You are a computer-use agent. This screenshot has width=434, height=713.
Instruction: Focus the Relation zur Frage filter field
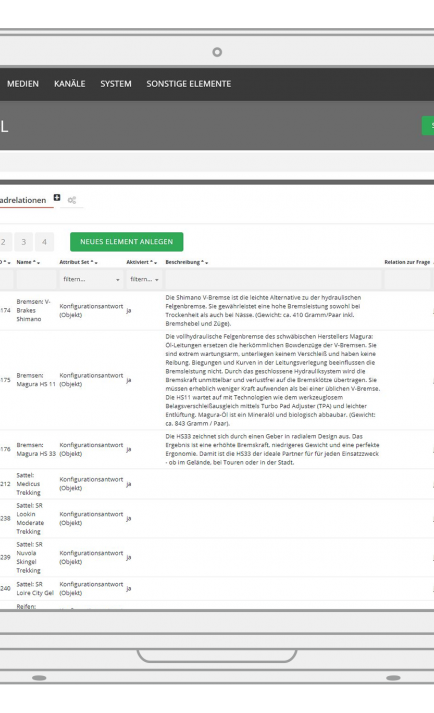407,279
